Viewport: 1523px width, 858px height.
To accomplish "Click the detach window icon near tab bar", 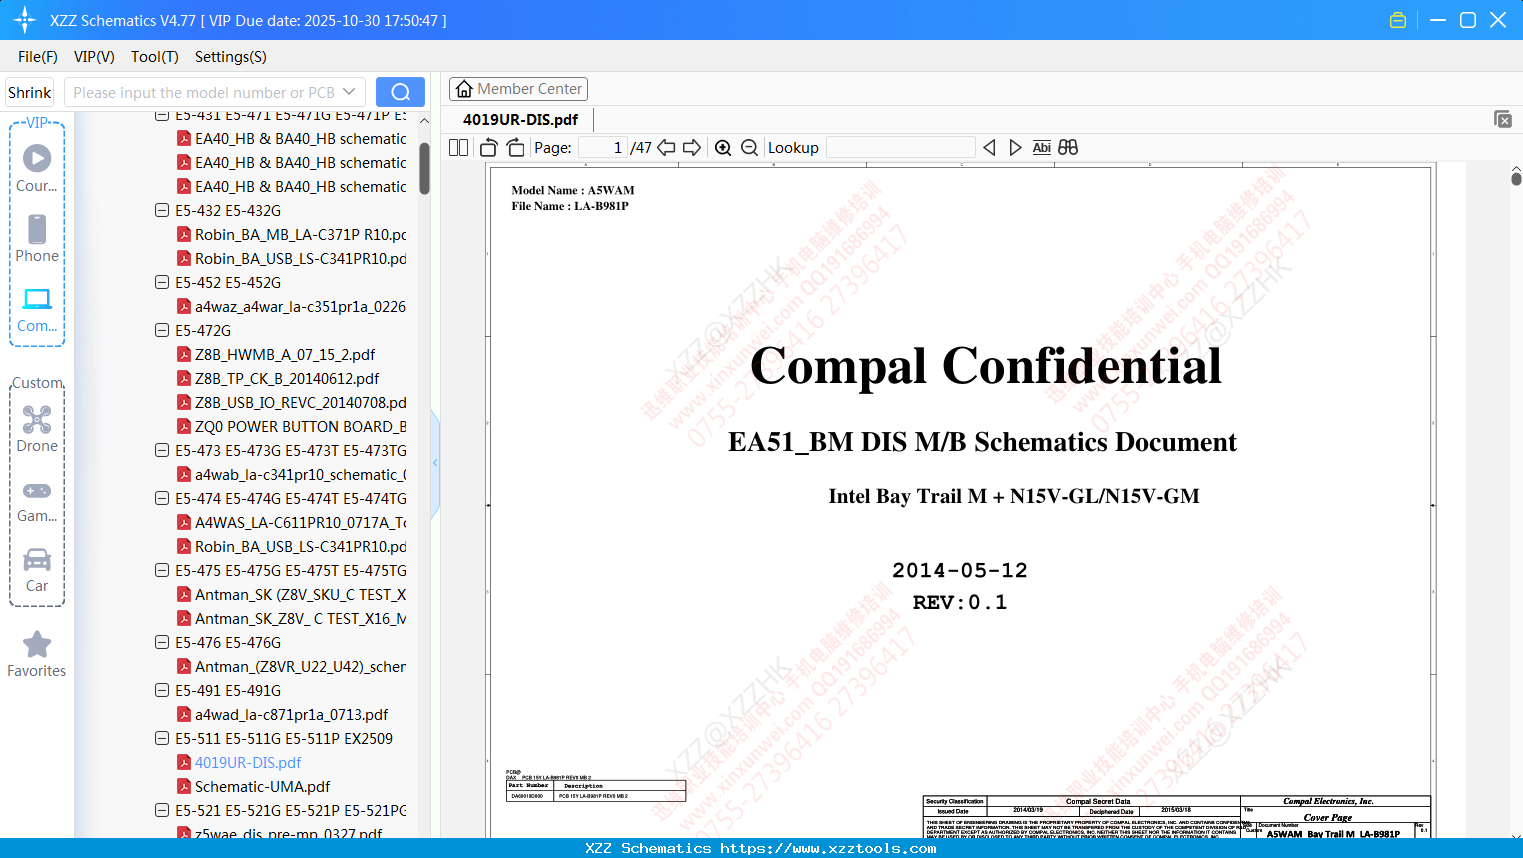I will (x=1502, y=119).
